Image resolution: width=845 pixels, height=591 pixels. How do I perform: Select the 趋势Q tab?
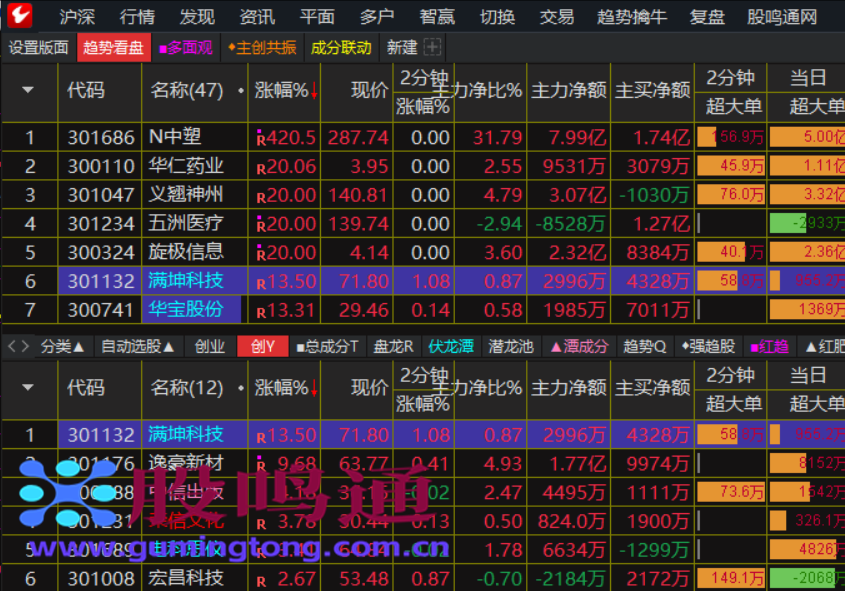[x=645, y=346]
